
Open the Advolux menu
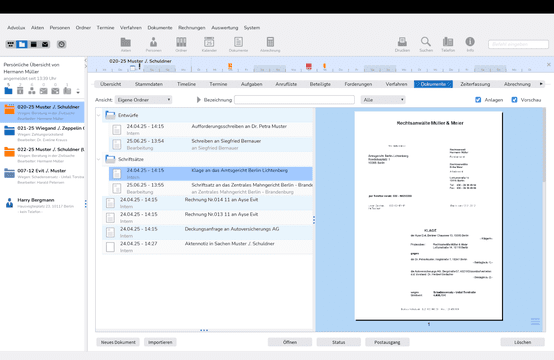pos(16,28)
